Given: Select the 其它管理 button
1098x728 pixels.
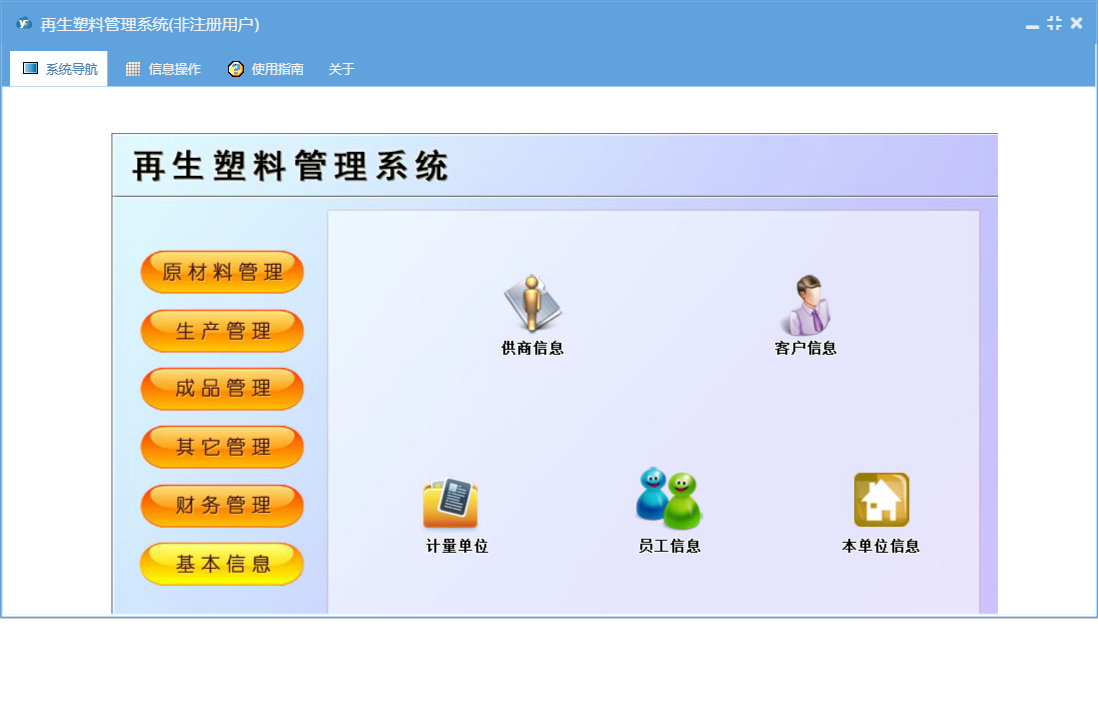Looking at the screenshot, I should [x=222, y=447].
